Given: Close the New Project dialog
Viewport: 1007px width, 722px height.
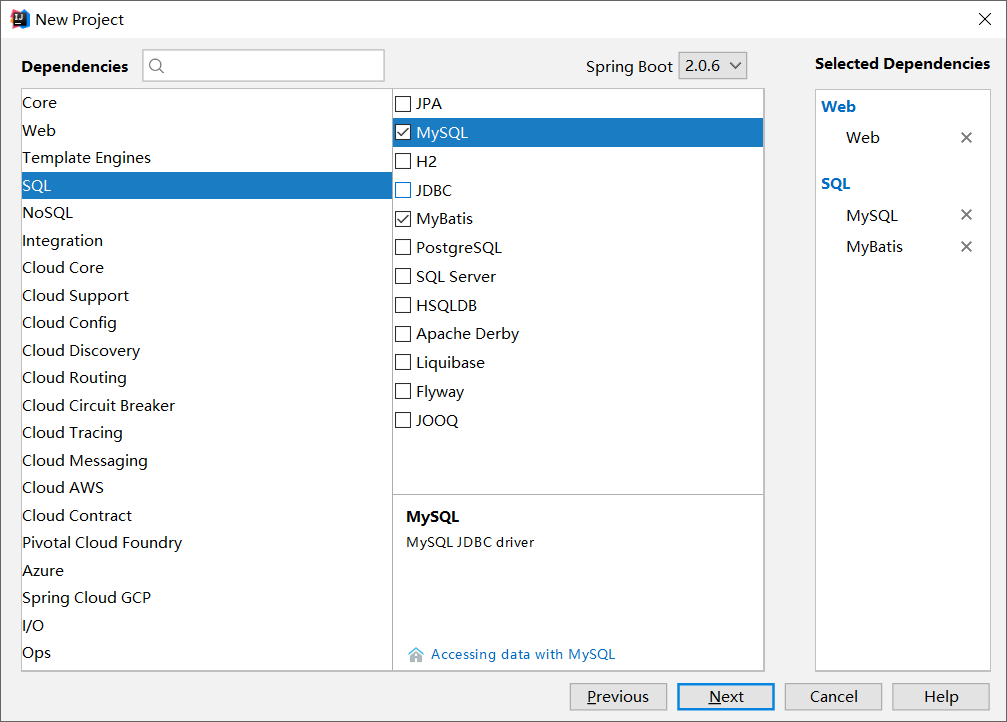Looking at the screenshot, I should [x=984, y=19].
